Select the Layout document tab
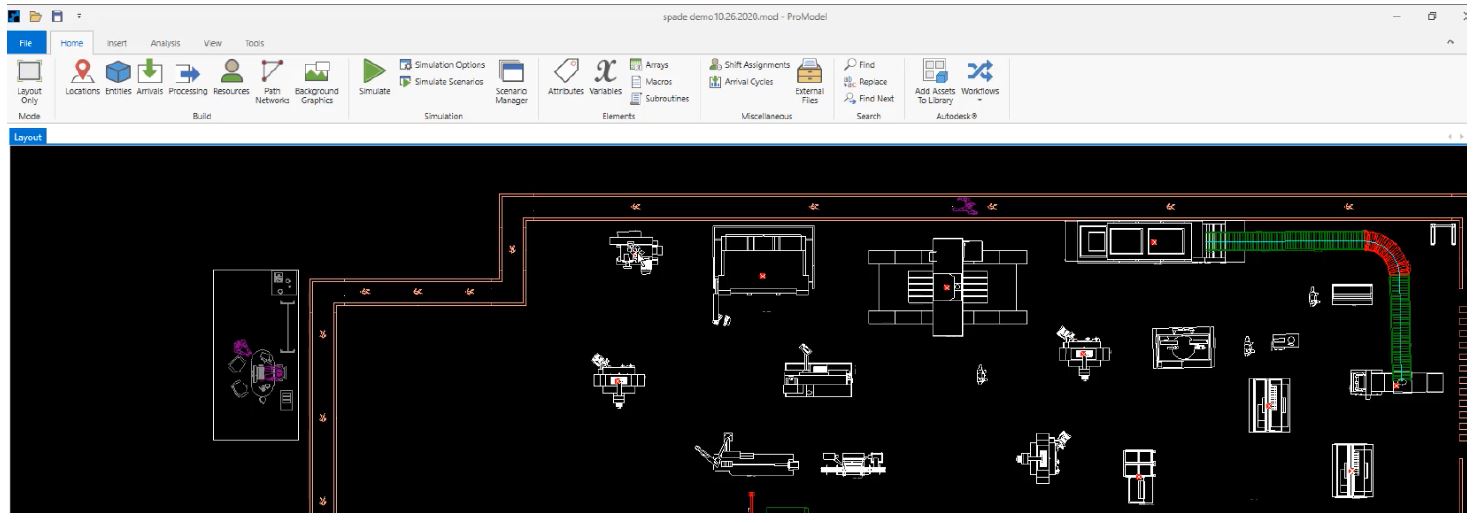The image size is (1476, 523). click(x=26, y=137)
